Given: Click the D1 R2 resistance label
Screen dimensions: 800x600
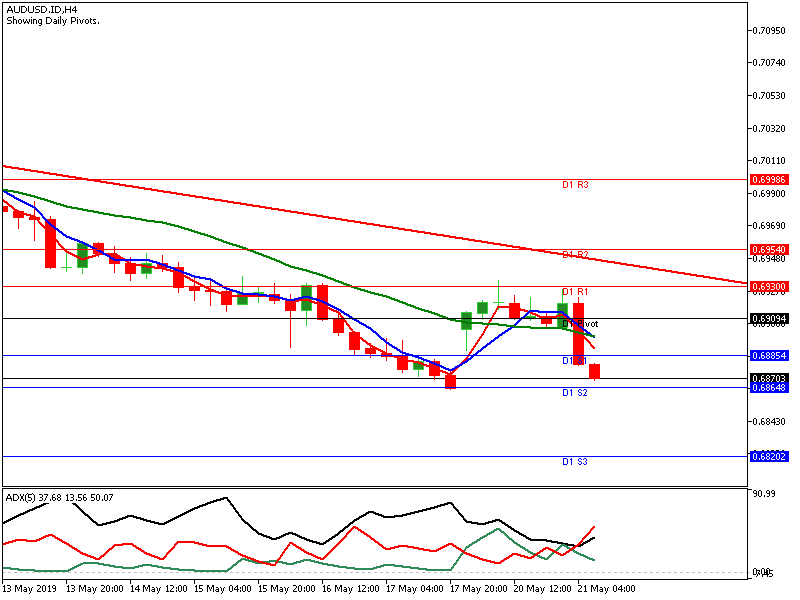Looking at the screenshot, I should pos(574,255).
